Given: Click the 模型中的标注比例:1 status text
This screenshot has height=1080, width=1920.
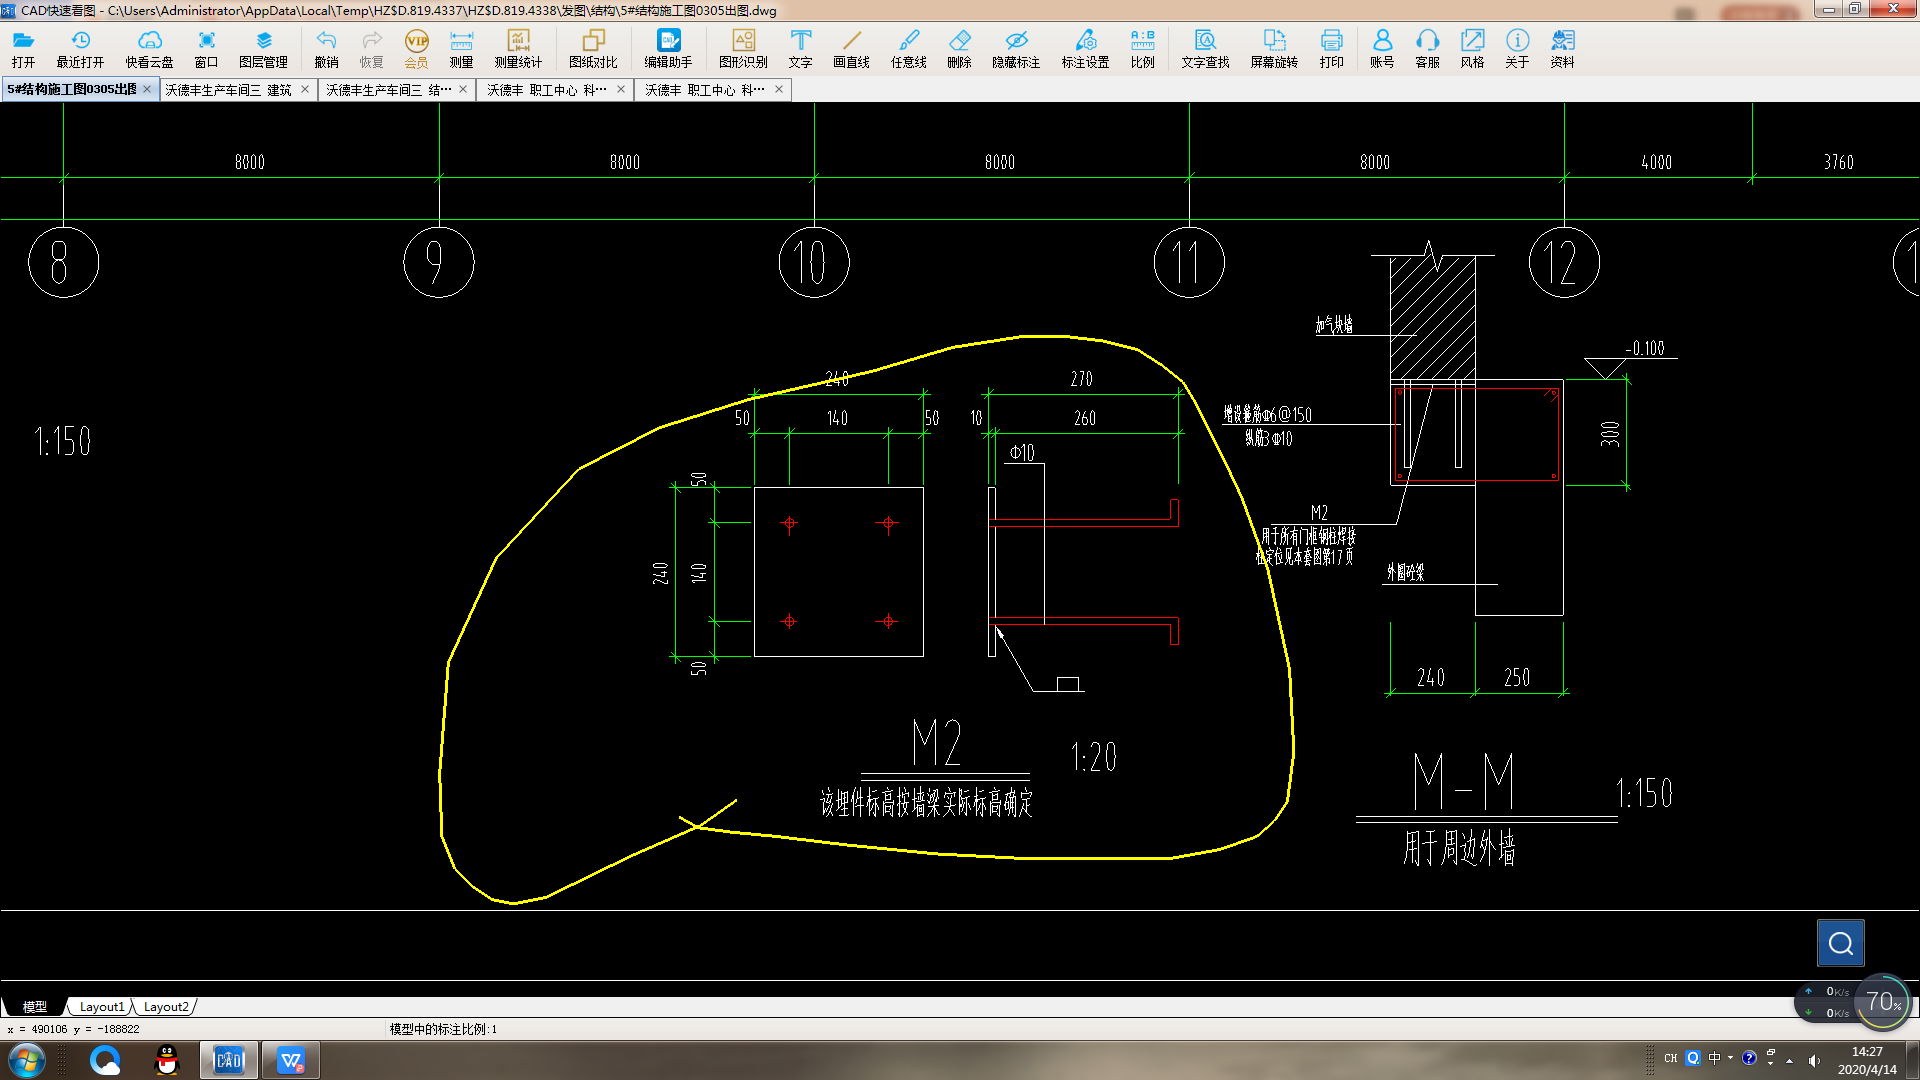Looking at the screenshot, I should [x=443, y=1029].
